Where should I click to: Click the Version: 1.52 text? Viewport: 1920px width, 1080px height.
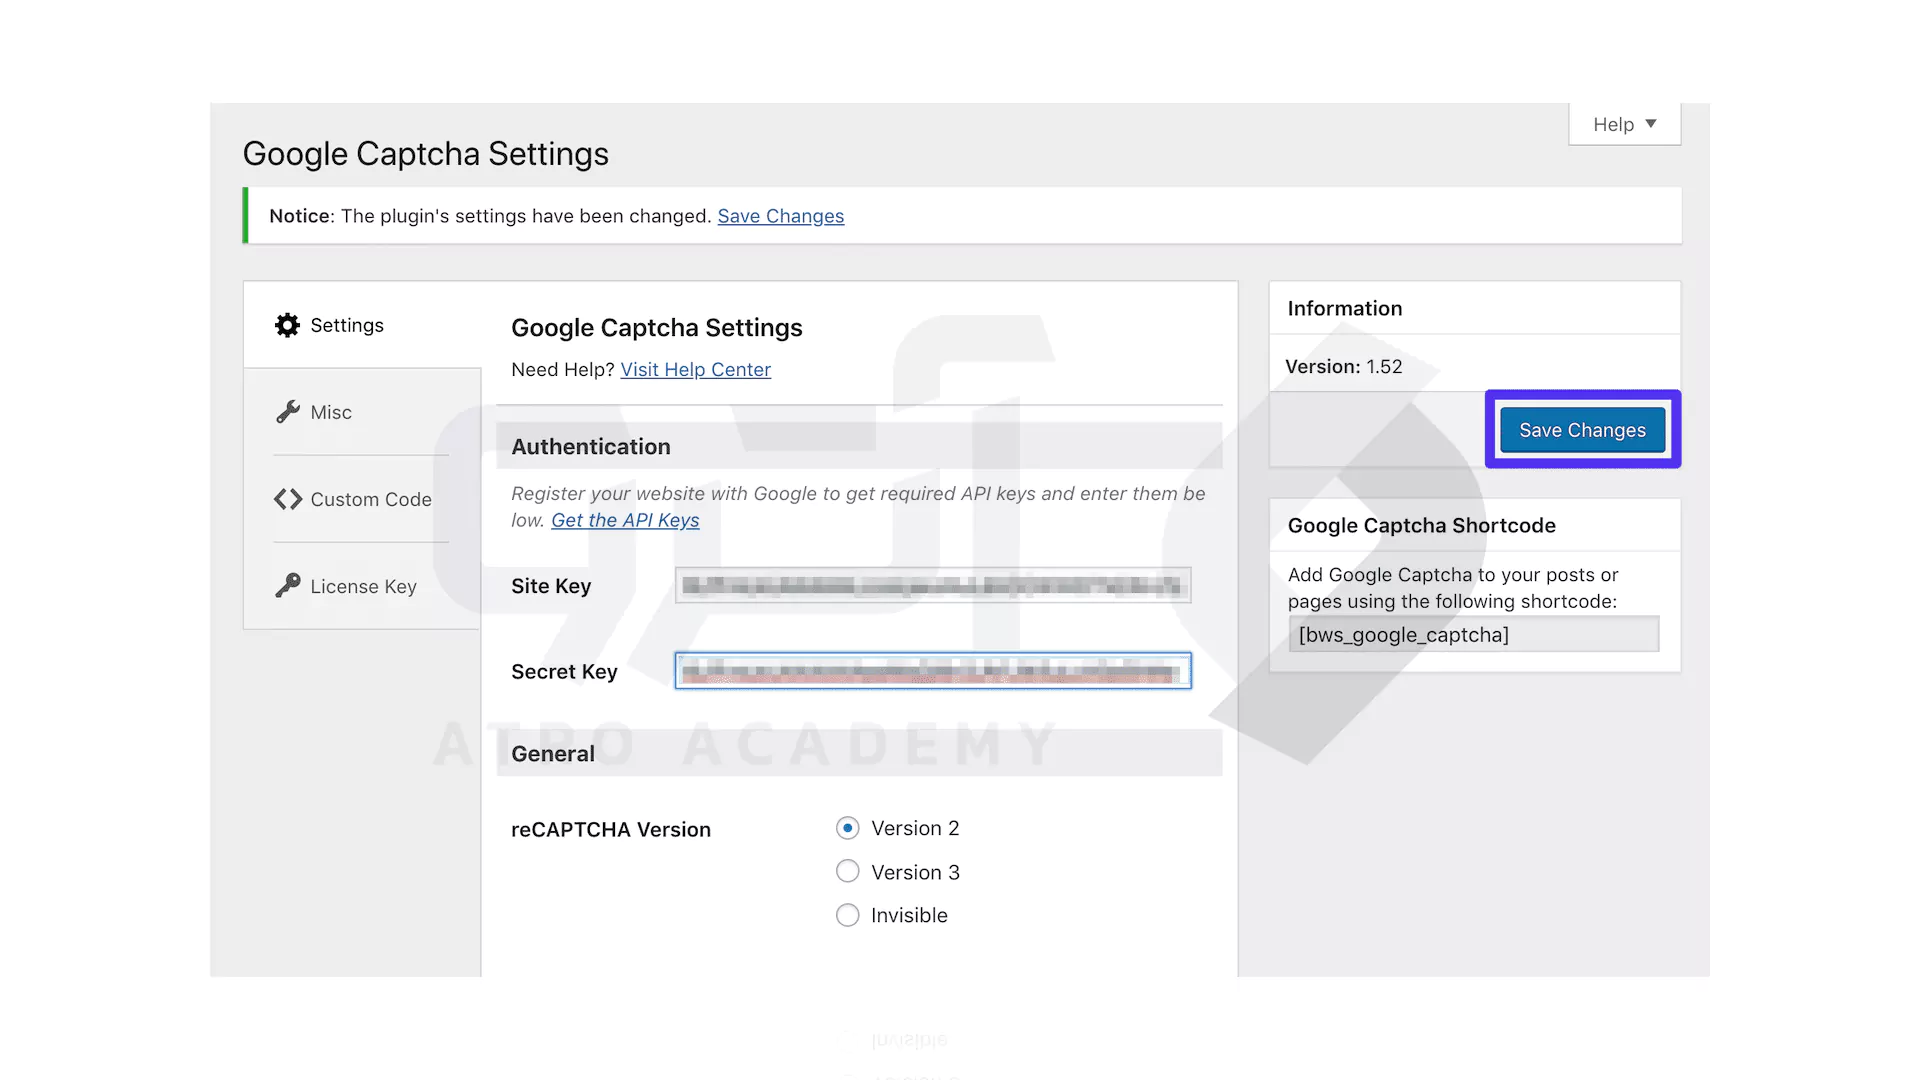[x=1344, y=367]
